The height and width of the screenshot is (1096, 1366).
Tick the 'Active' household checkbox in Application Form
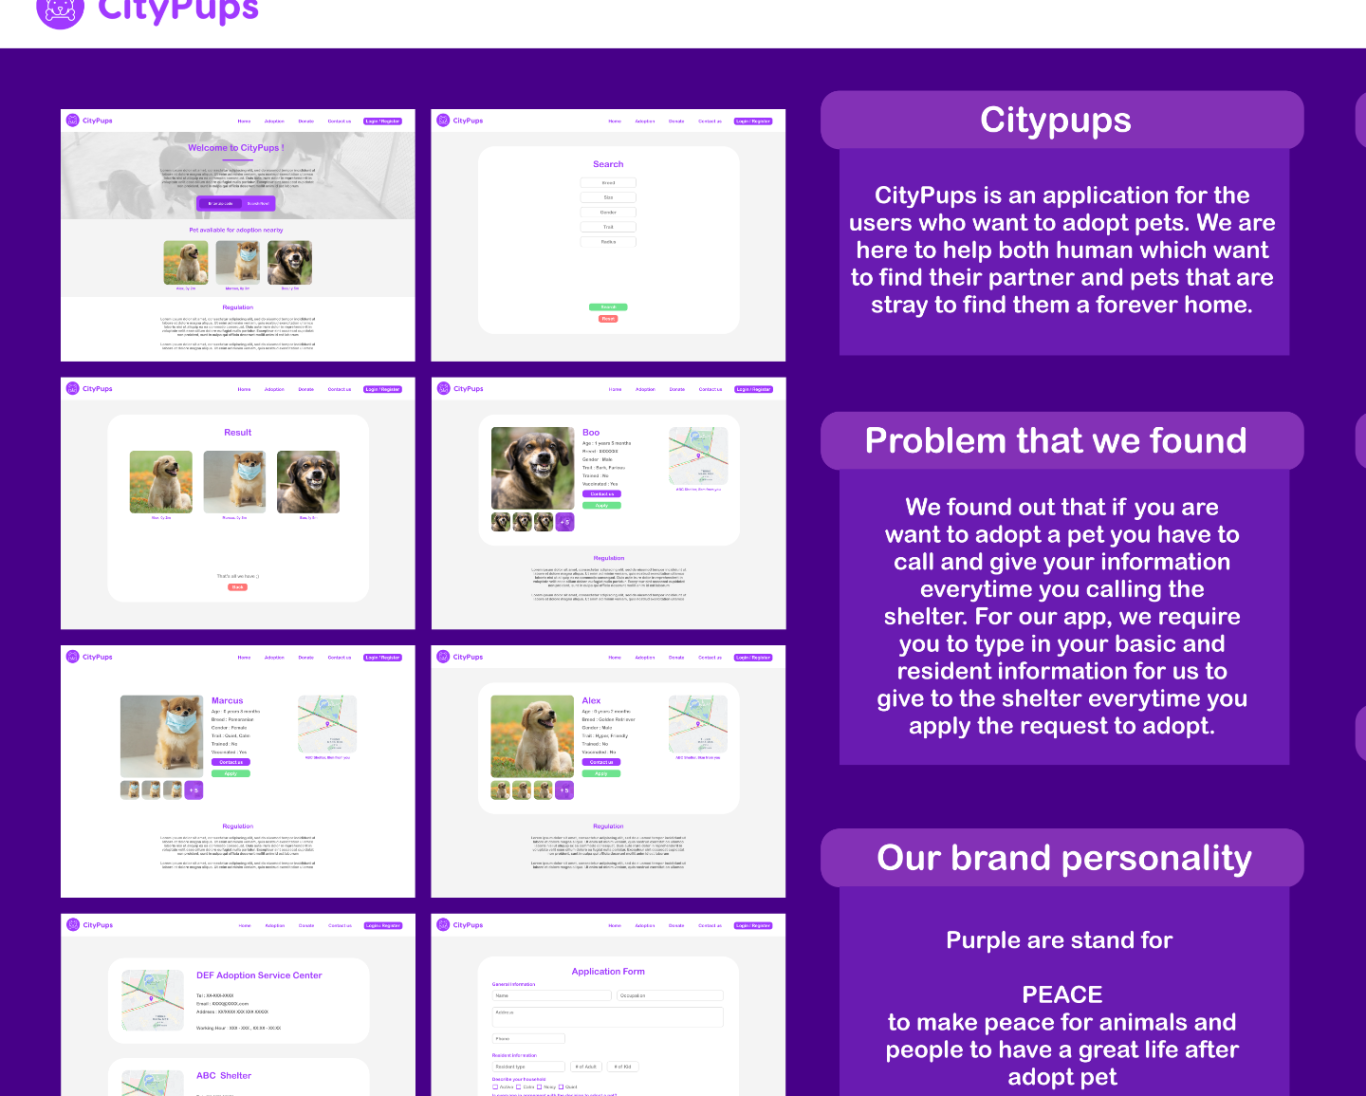click(x=495, y=1087)
